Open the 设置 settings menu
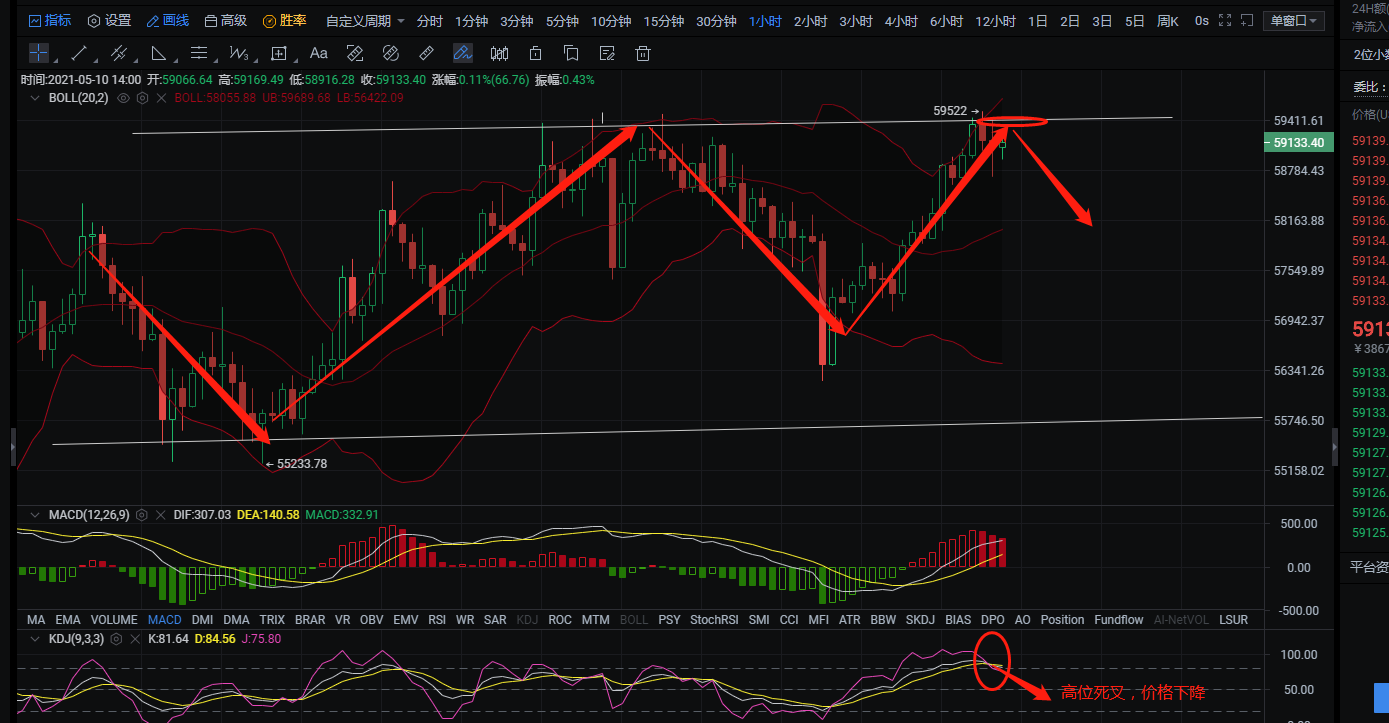 [110, 20]
